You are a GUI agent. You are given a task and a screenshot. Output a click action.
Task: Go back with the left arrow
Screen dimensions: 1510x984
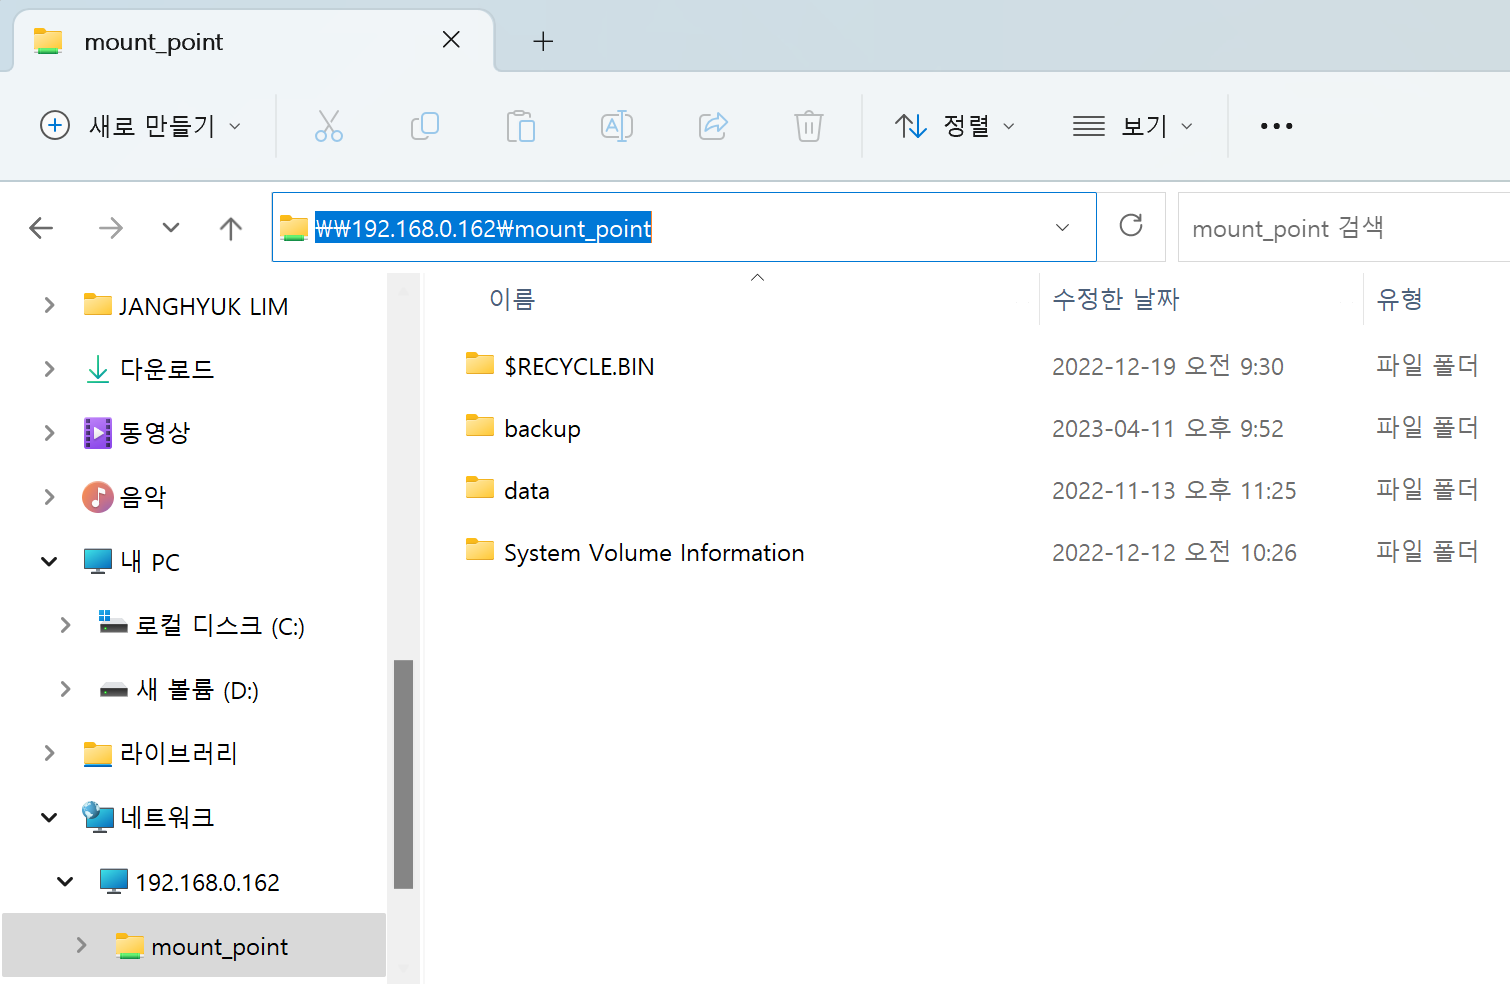tap(41, 228)
